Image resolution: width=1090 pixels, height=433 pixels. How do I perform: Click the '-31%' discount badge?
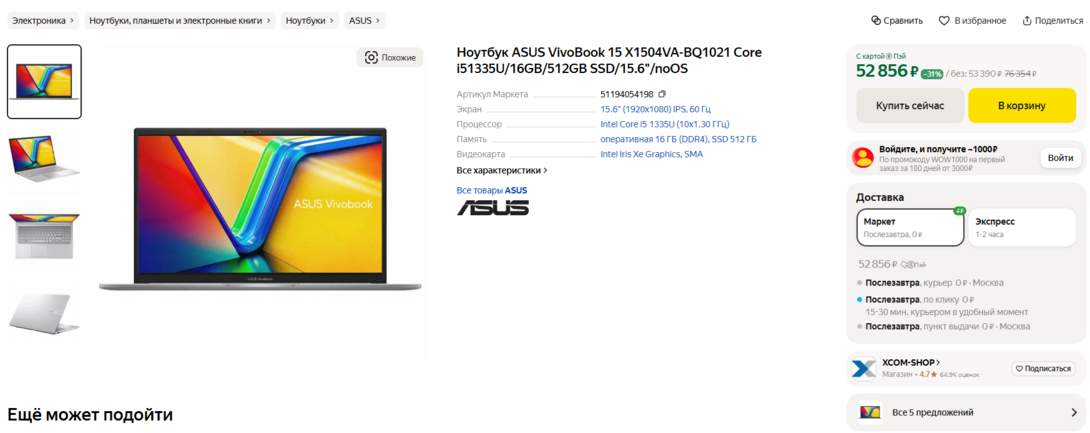pyautogui.click(x=932, y=74)
